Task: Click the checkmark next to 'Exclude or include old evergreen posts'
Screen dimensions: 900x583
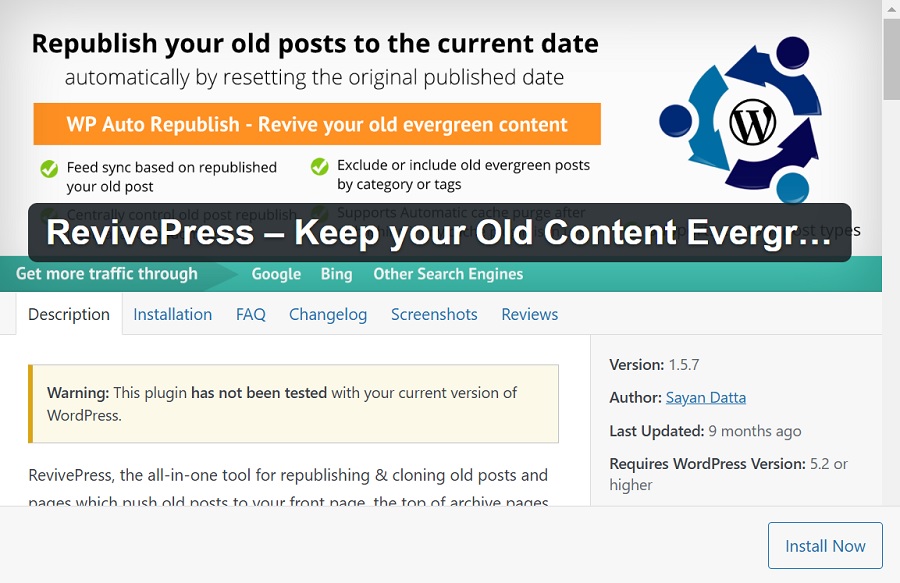Action: pyautogui.click(x=320, y=166)
